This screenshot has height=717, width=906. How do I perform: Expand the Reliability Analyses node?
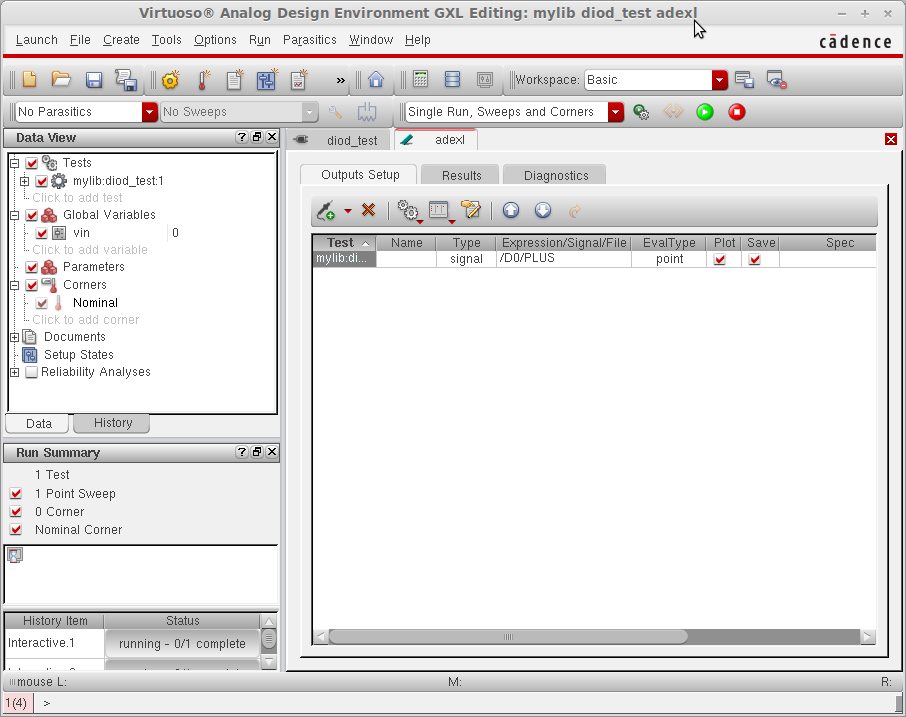pos(15,372)
